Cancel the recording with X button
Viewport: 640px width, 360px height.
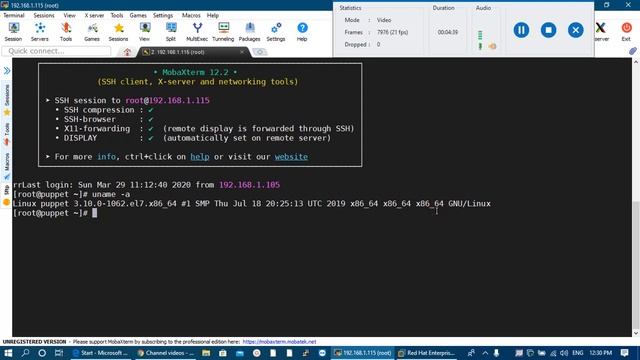576,30
